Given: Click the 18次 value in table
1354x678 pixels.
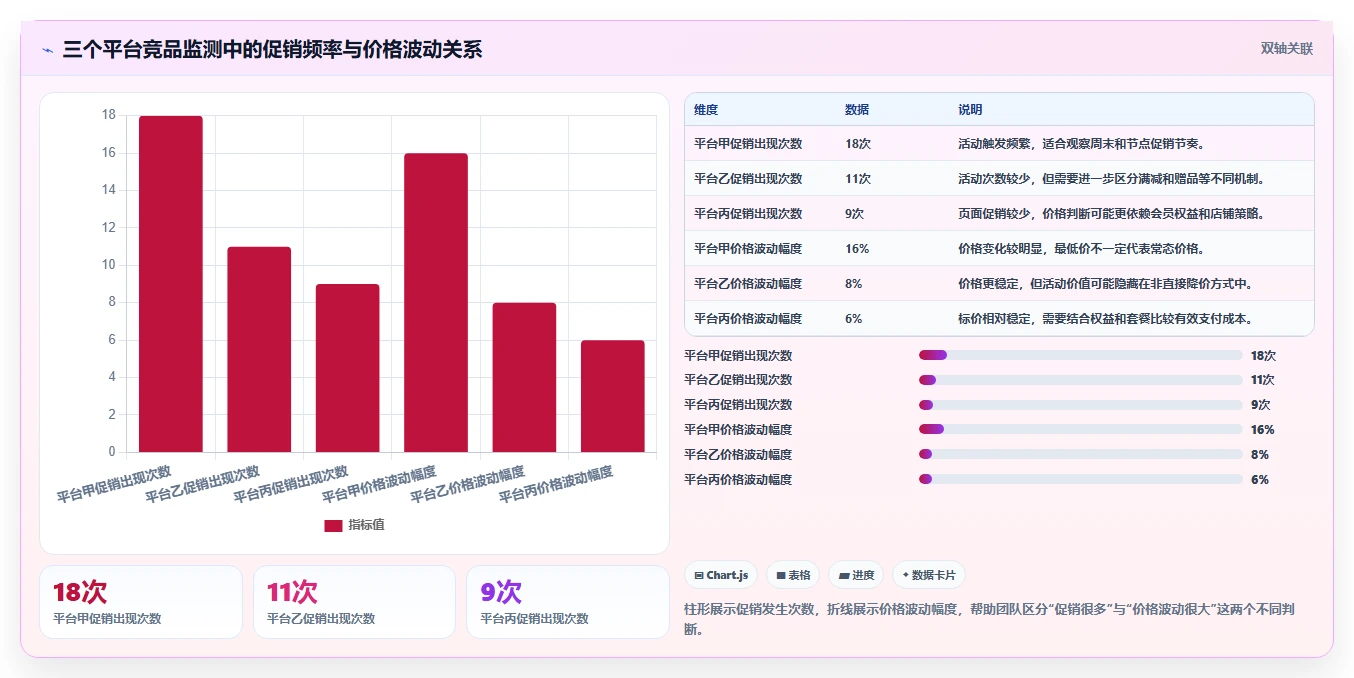Looking at the screenshot, I should (x=858, y=144).
